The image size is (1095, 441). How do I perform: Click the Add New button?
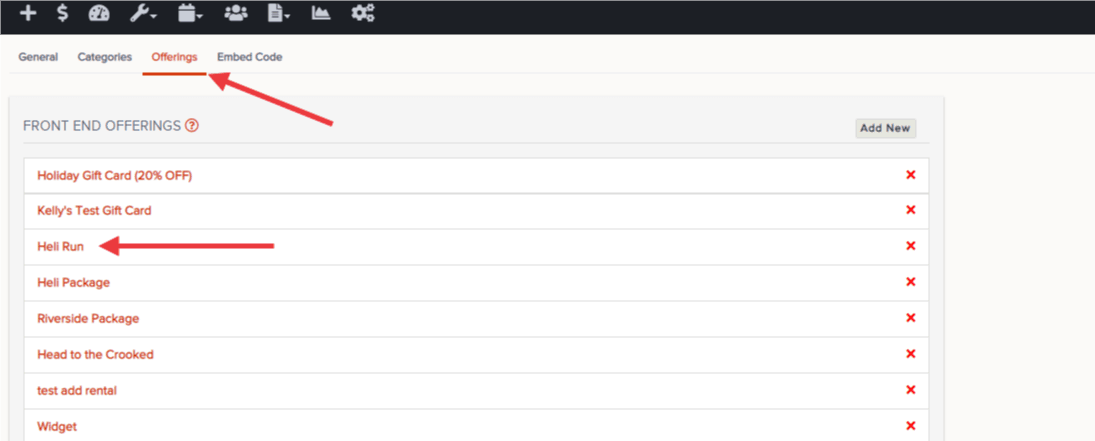click(885, 128)
